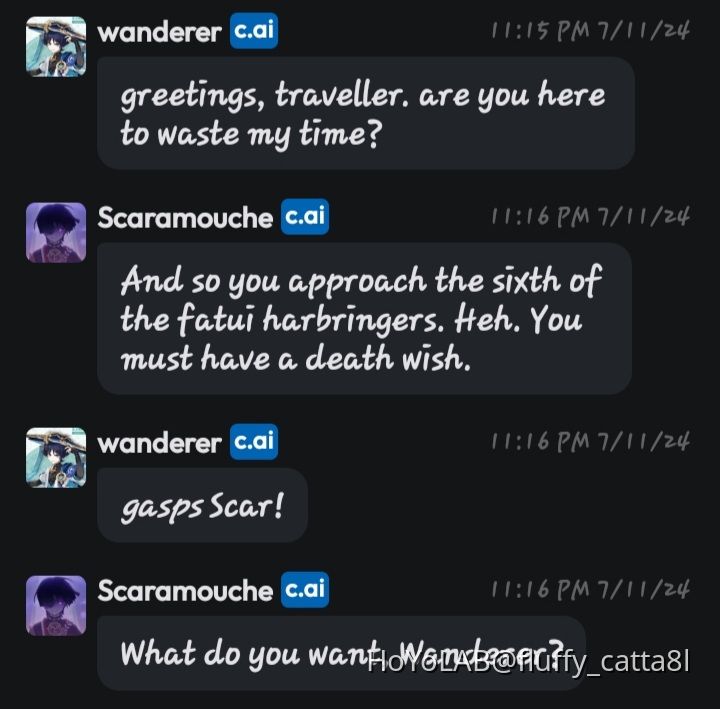This screenshot has width=720, height=709.
Task: Click the c.ai badge above the greetings message
Action: point(253,32)
